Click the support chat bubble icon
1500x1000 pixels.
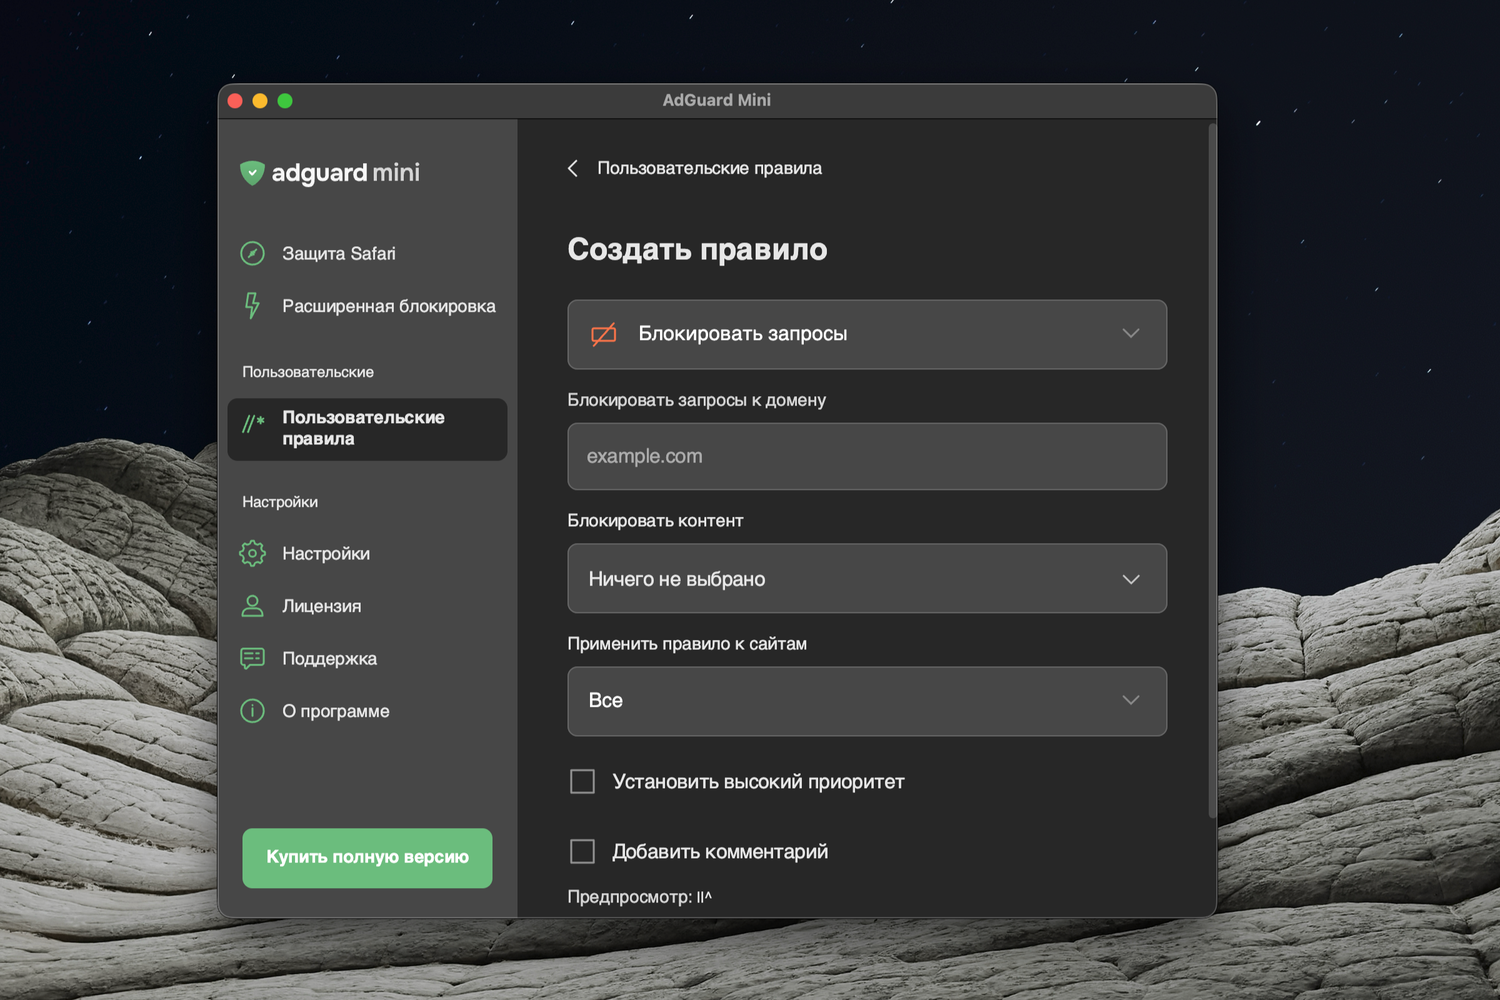click(x=253, y=658)
